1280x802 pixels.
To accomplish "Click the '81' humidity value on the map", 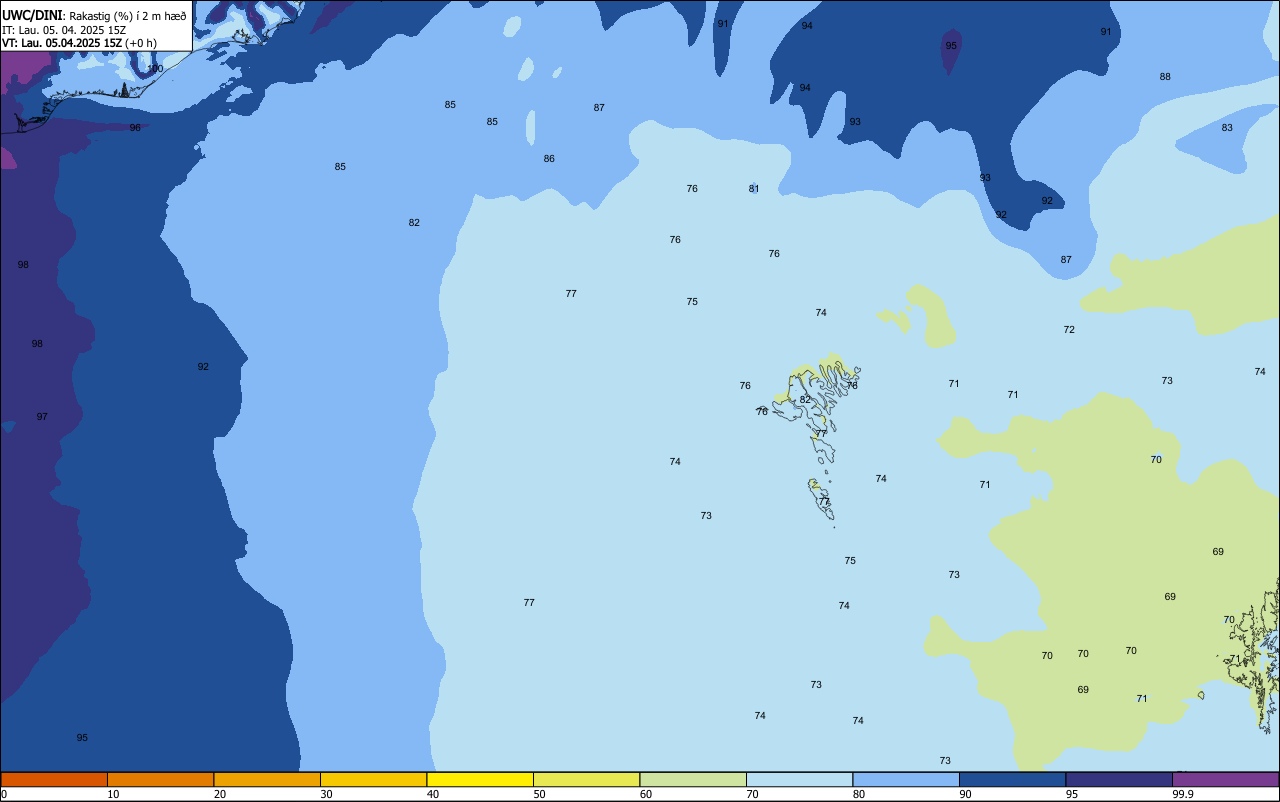I will (754, 189).
